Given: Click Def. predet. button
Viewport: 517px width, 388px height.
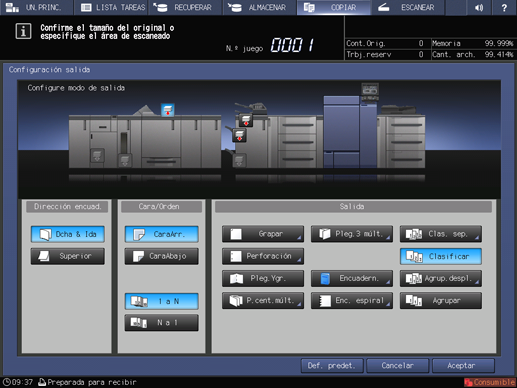Looking at the screenshot, I should point(332,366).
